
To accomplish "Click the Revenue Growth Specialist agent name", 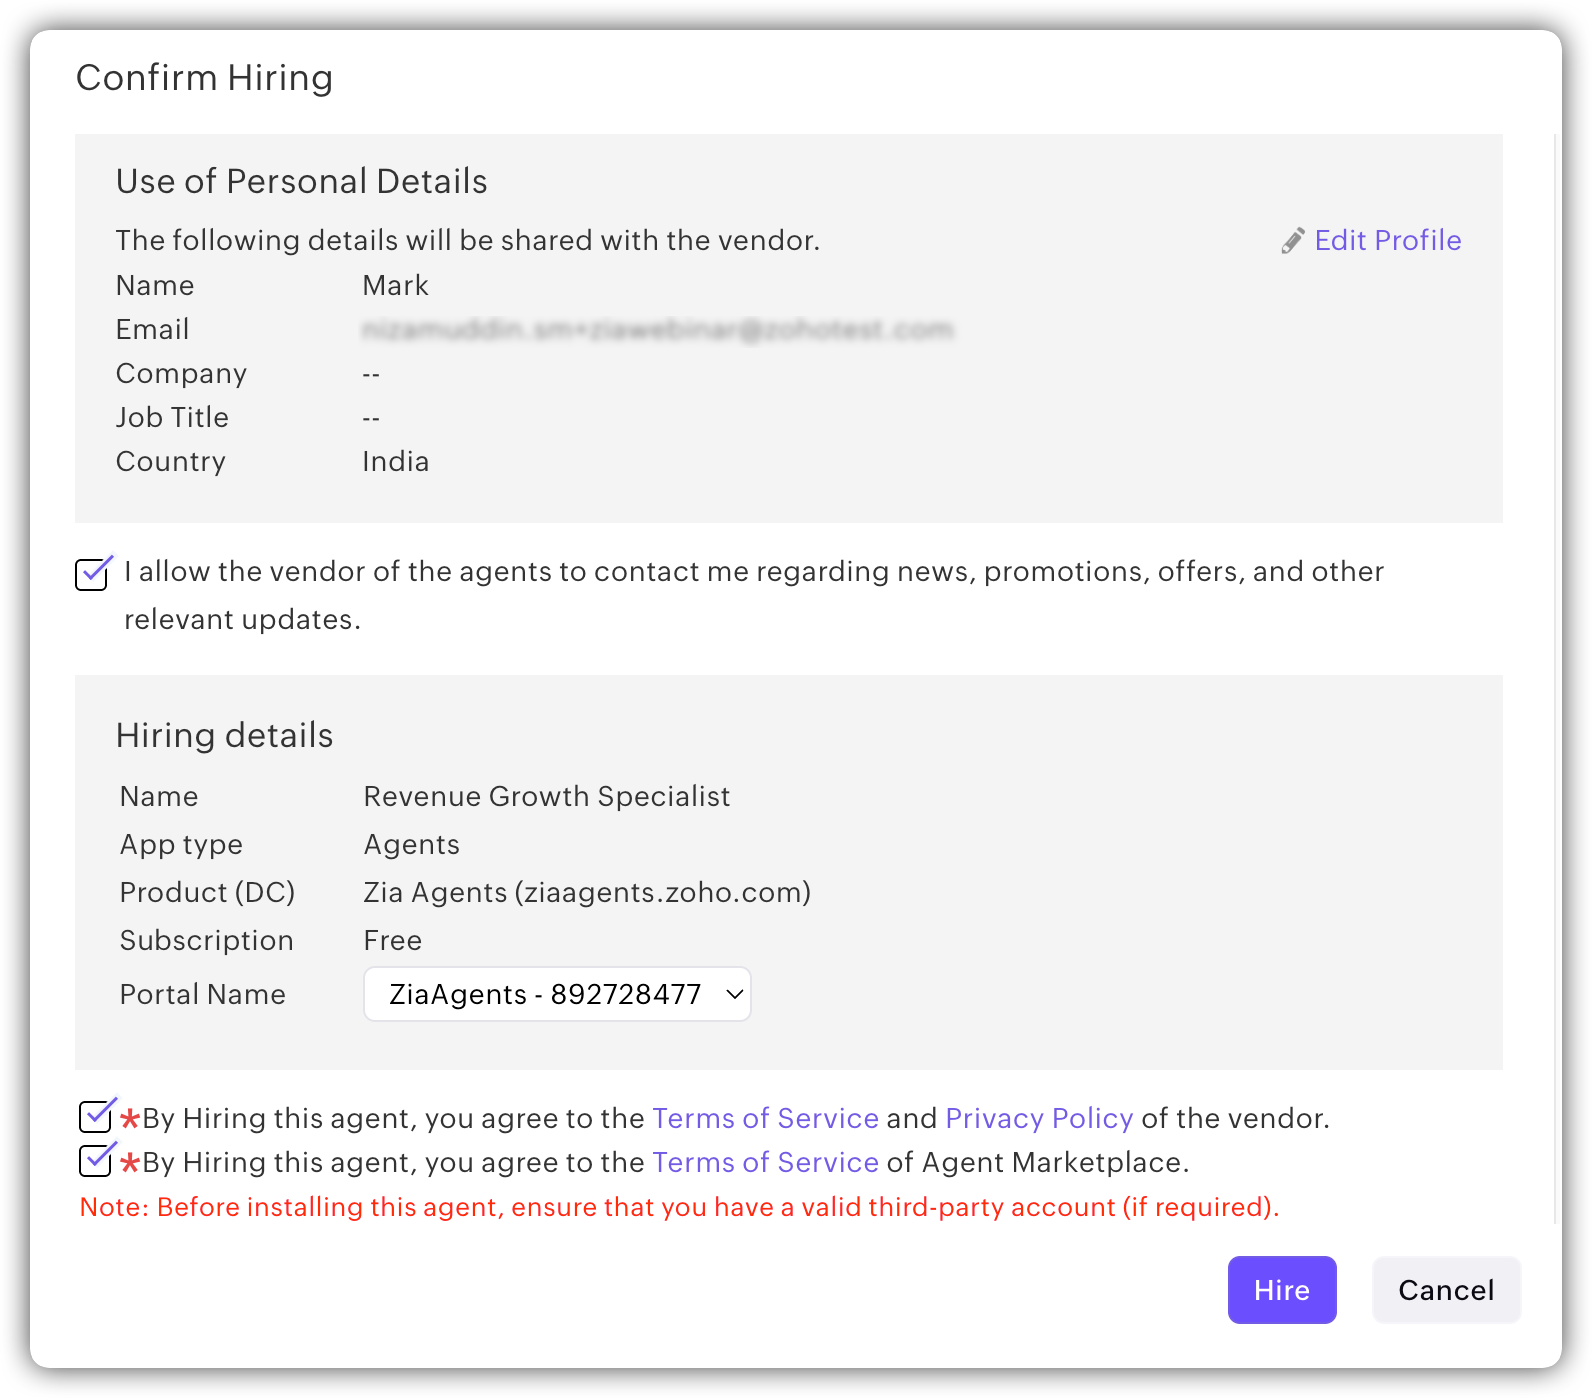I will click(546, 796).
